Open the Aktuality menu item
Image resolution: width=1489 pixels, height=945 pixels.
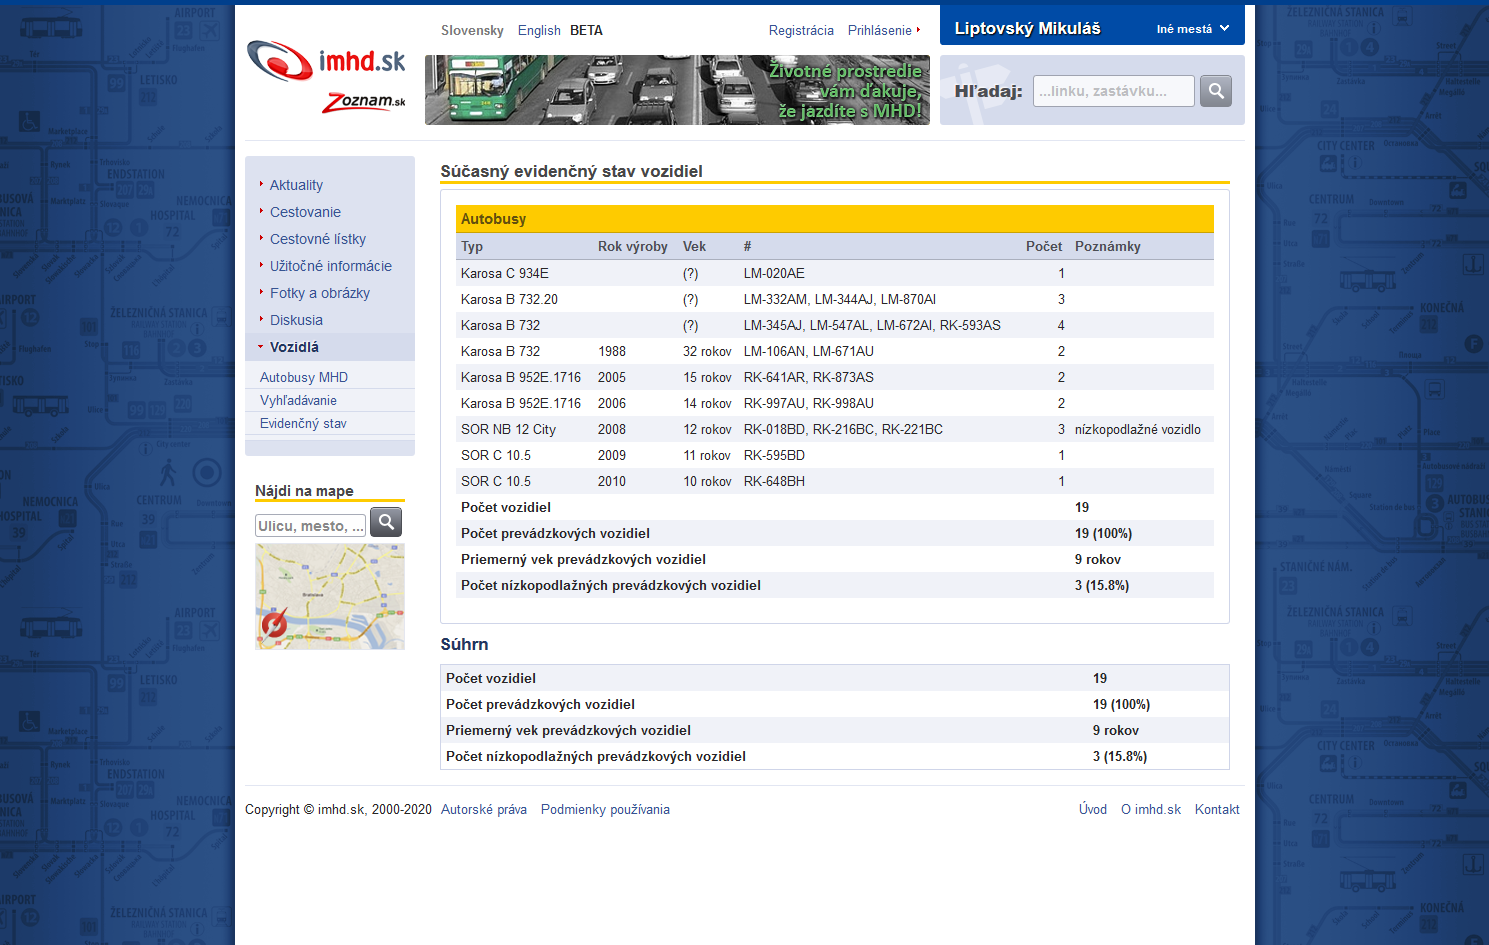(296, 185)
